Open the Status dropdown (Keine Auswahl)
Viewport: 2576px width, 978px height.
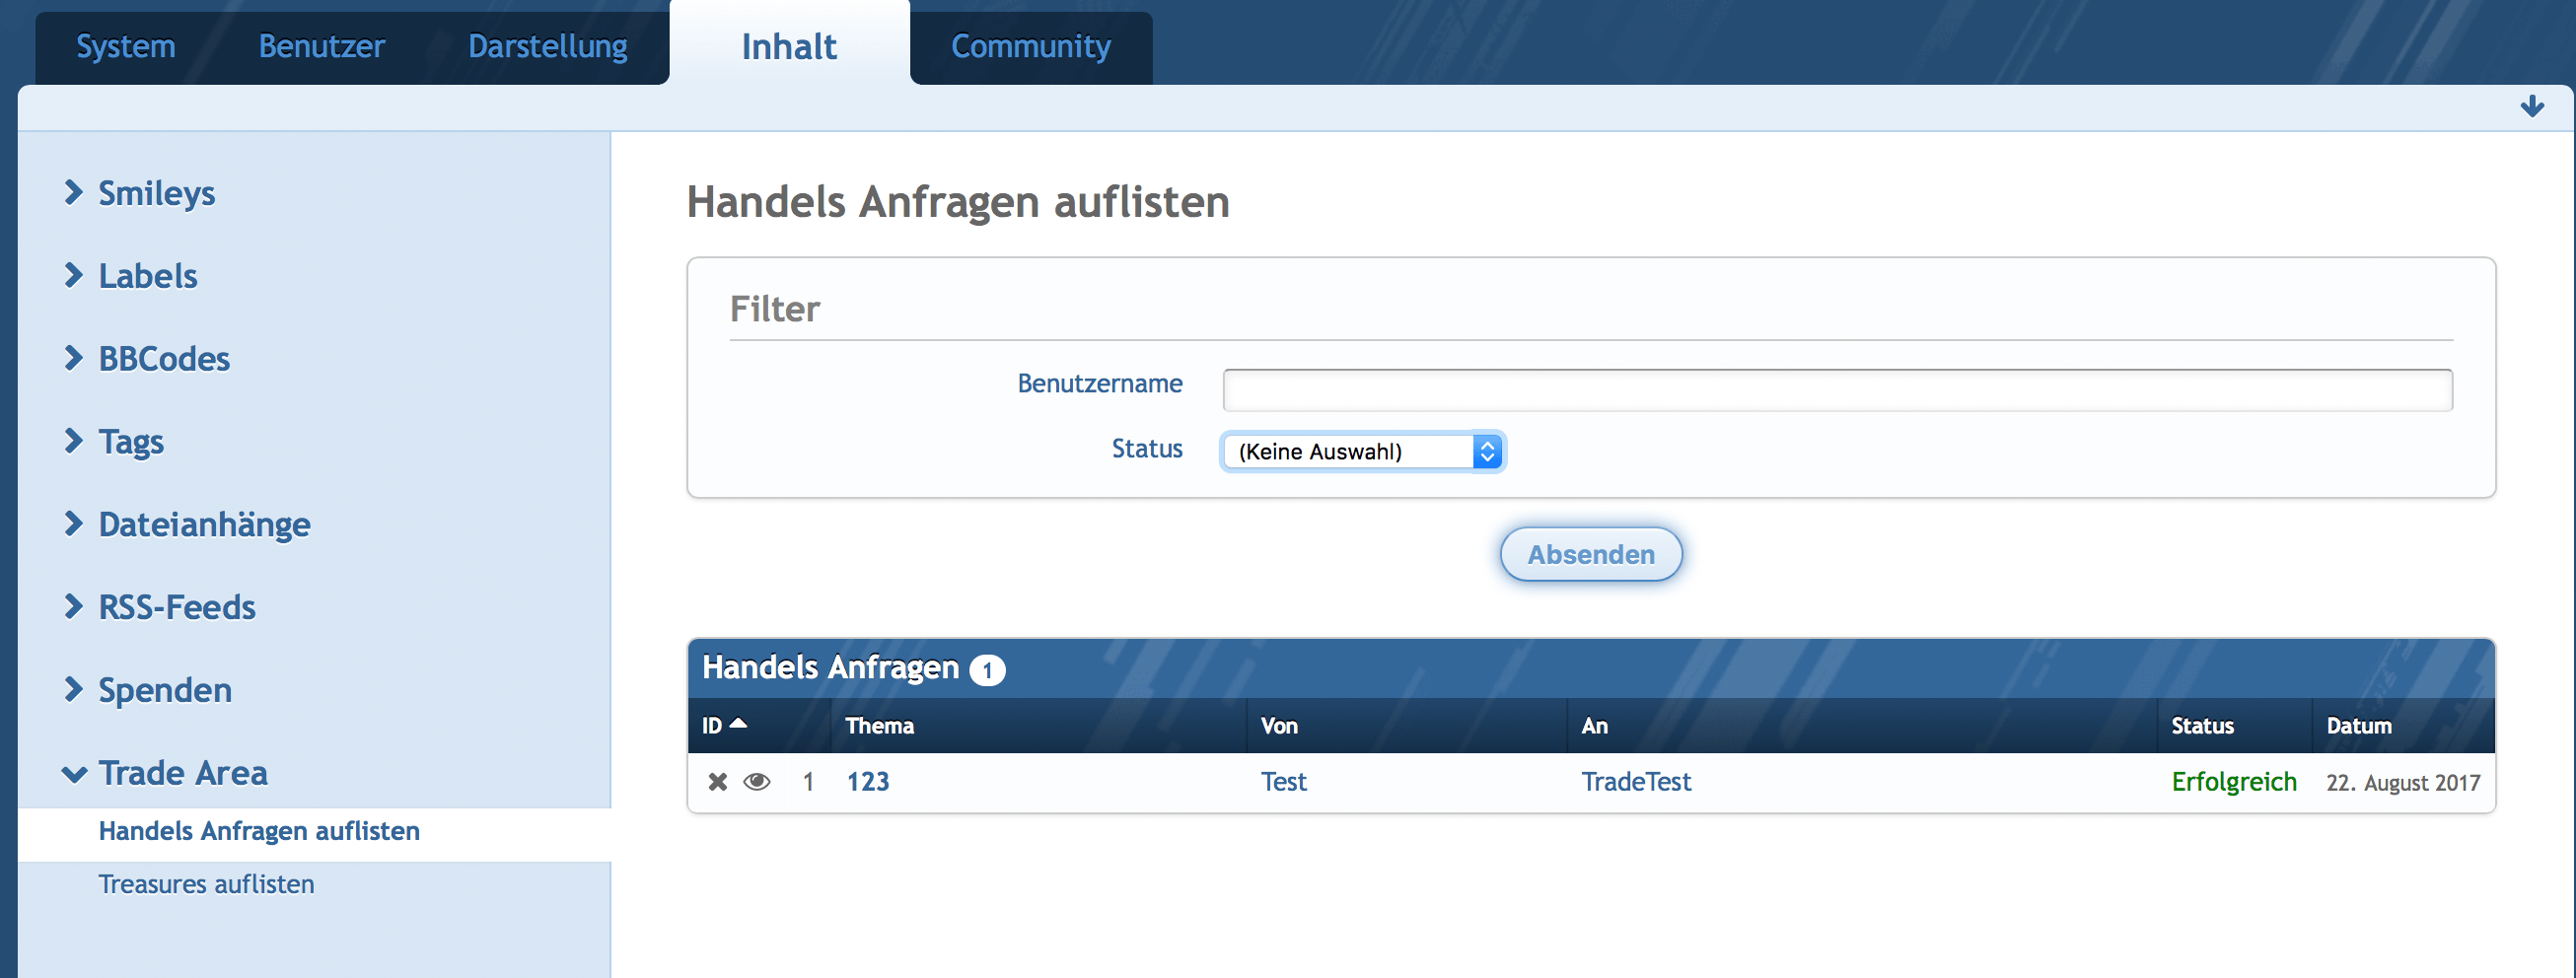(x=1362, y=452)
